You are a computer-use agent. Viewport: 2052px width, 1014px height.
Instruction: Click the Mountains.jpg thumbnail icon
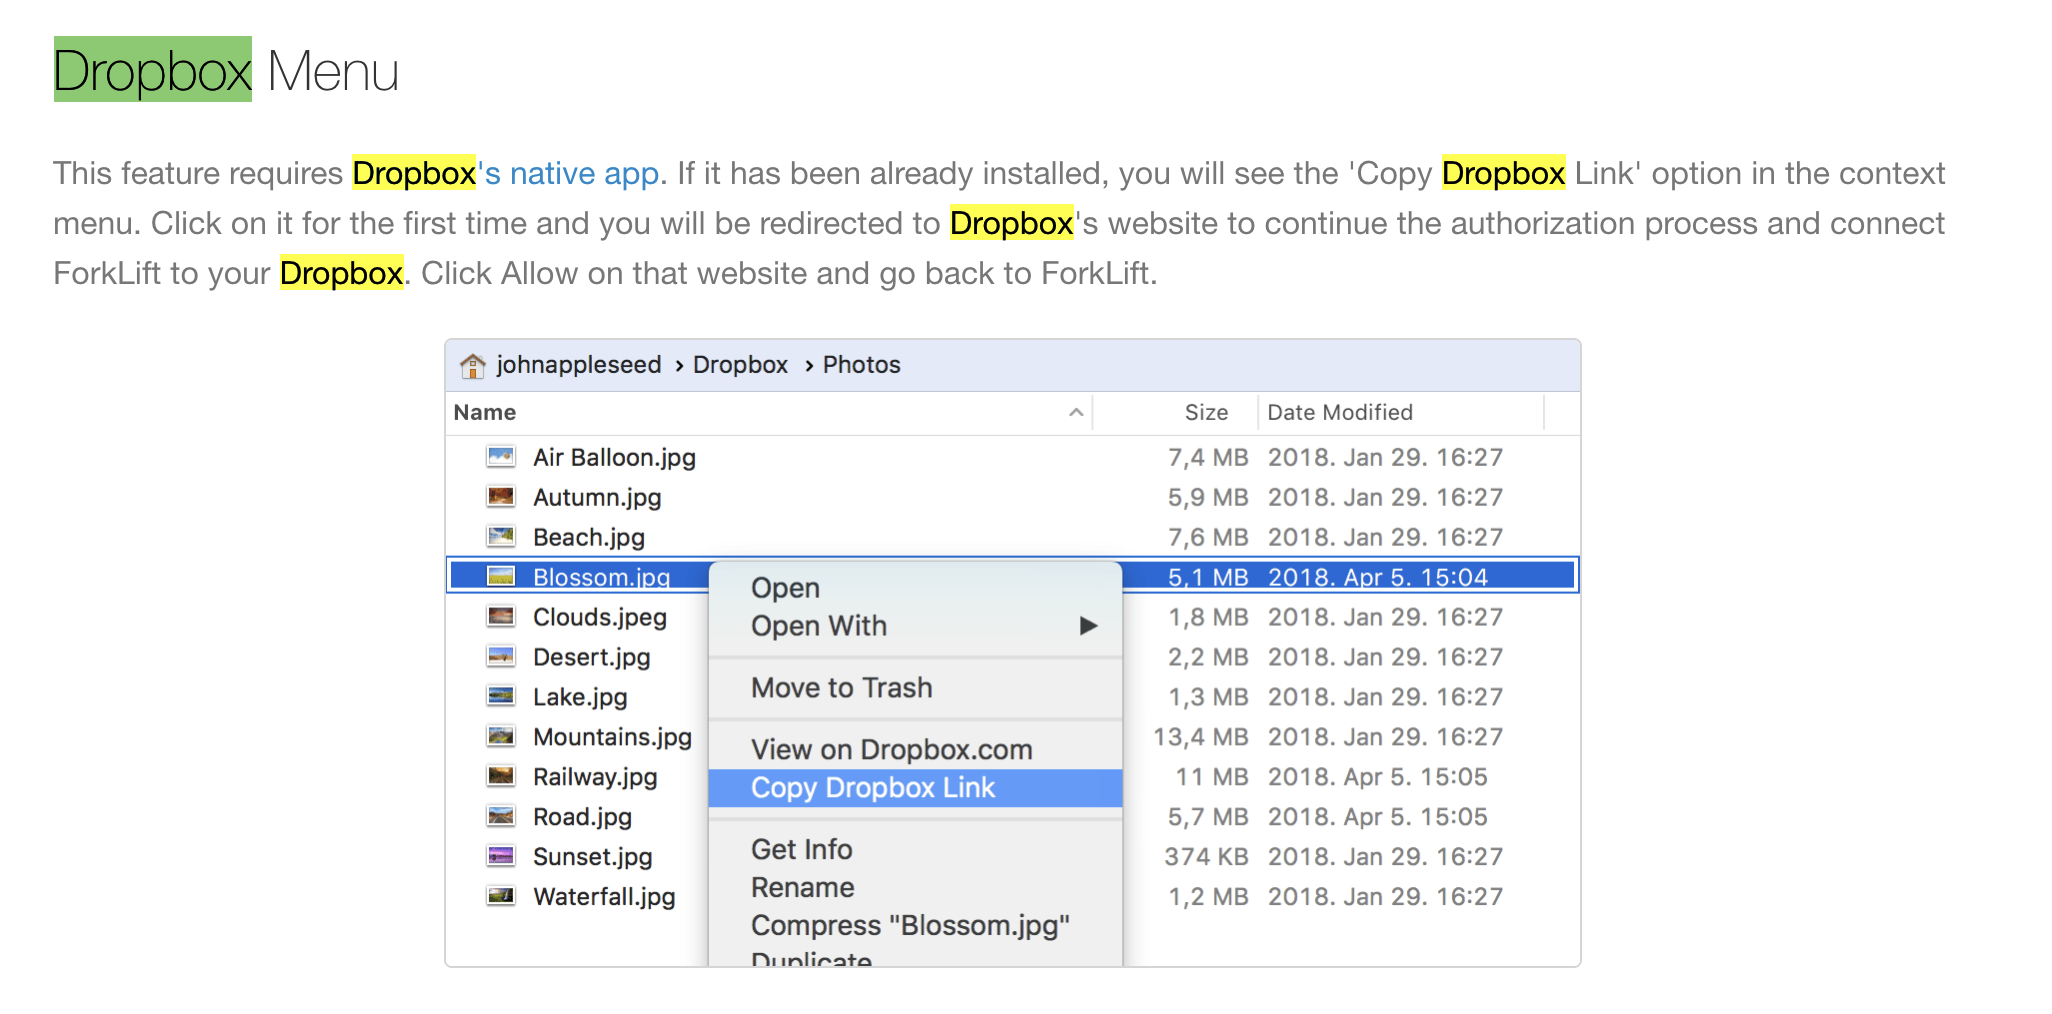(x=501, y=737)
